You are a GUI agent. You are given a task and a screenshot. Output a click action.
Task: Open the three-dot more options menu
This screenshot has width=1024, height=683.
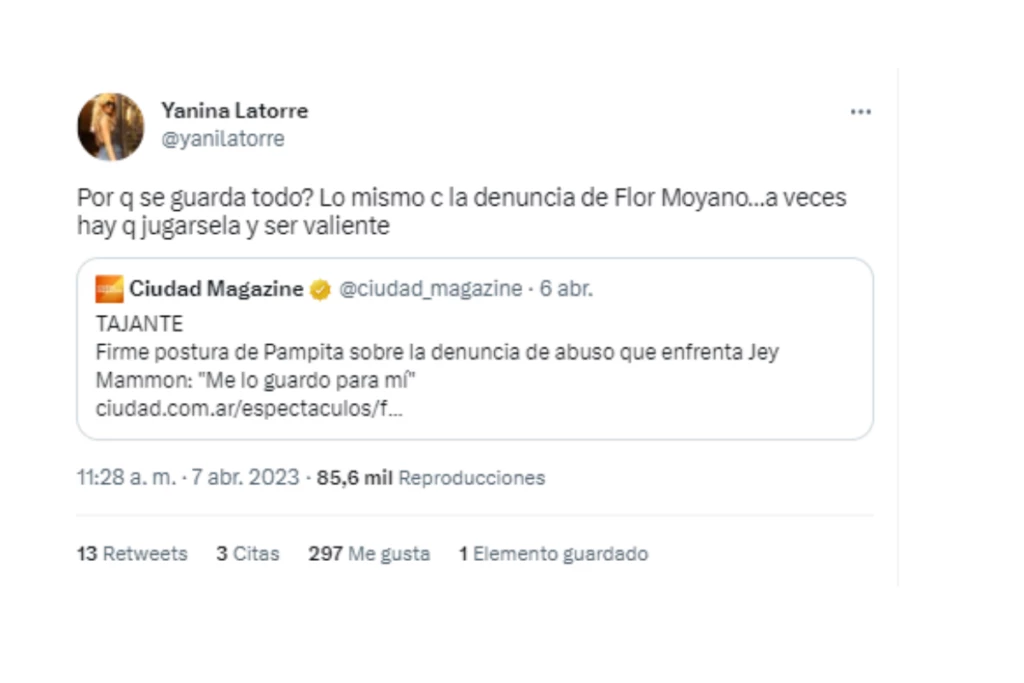coord(860,112)
